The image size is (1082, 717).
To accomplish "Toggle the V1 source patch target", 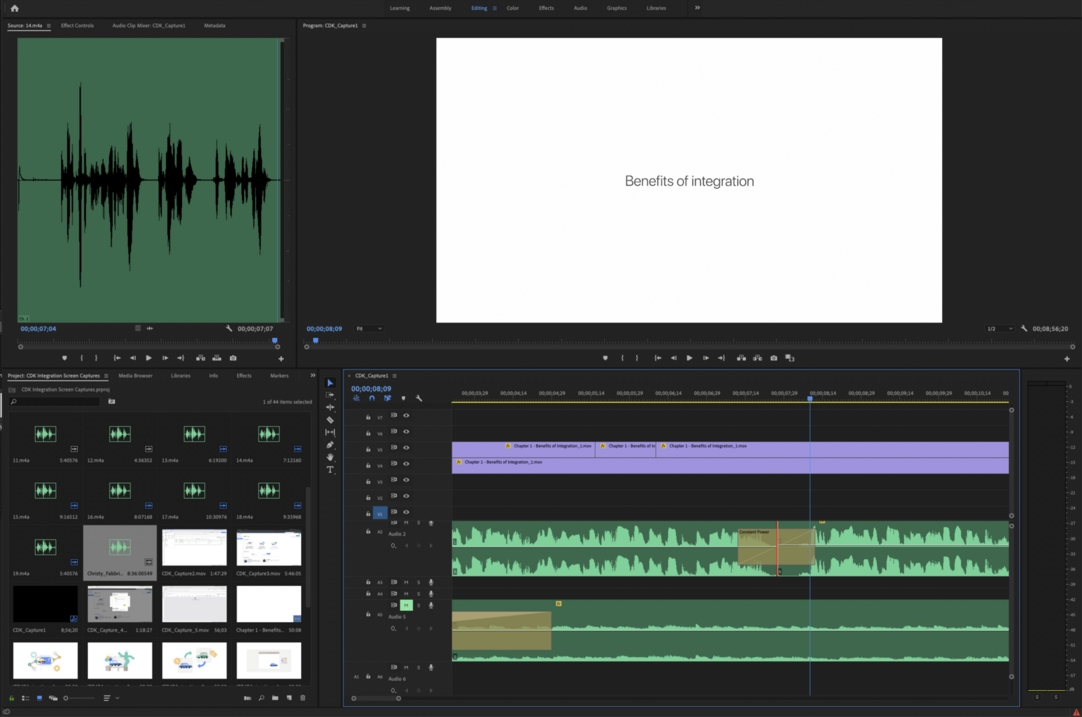I will coord(380,513).
